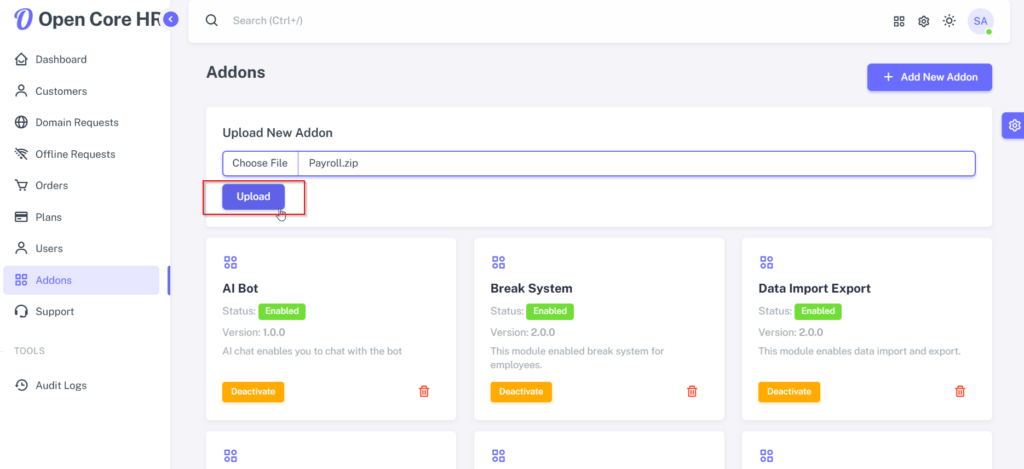Open the floating customizer gear tab

click(x=1014, y=125)
